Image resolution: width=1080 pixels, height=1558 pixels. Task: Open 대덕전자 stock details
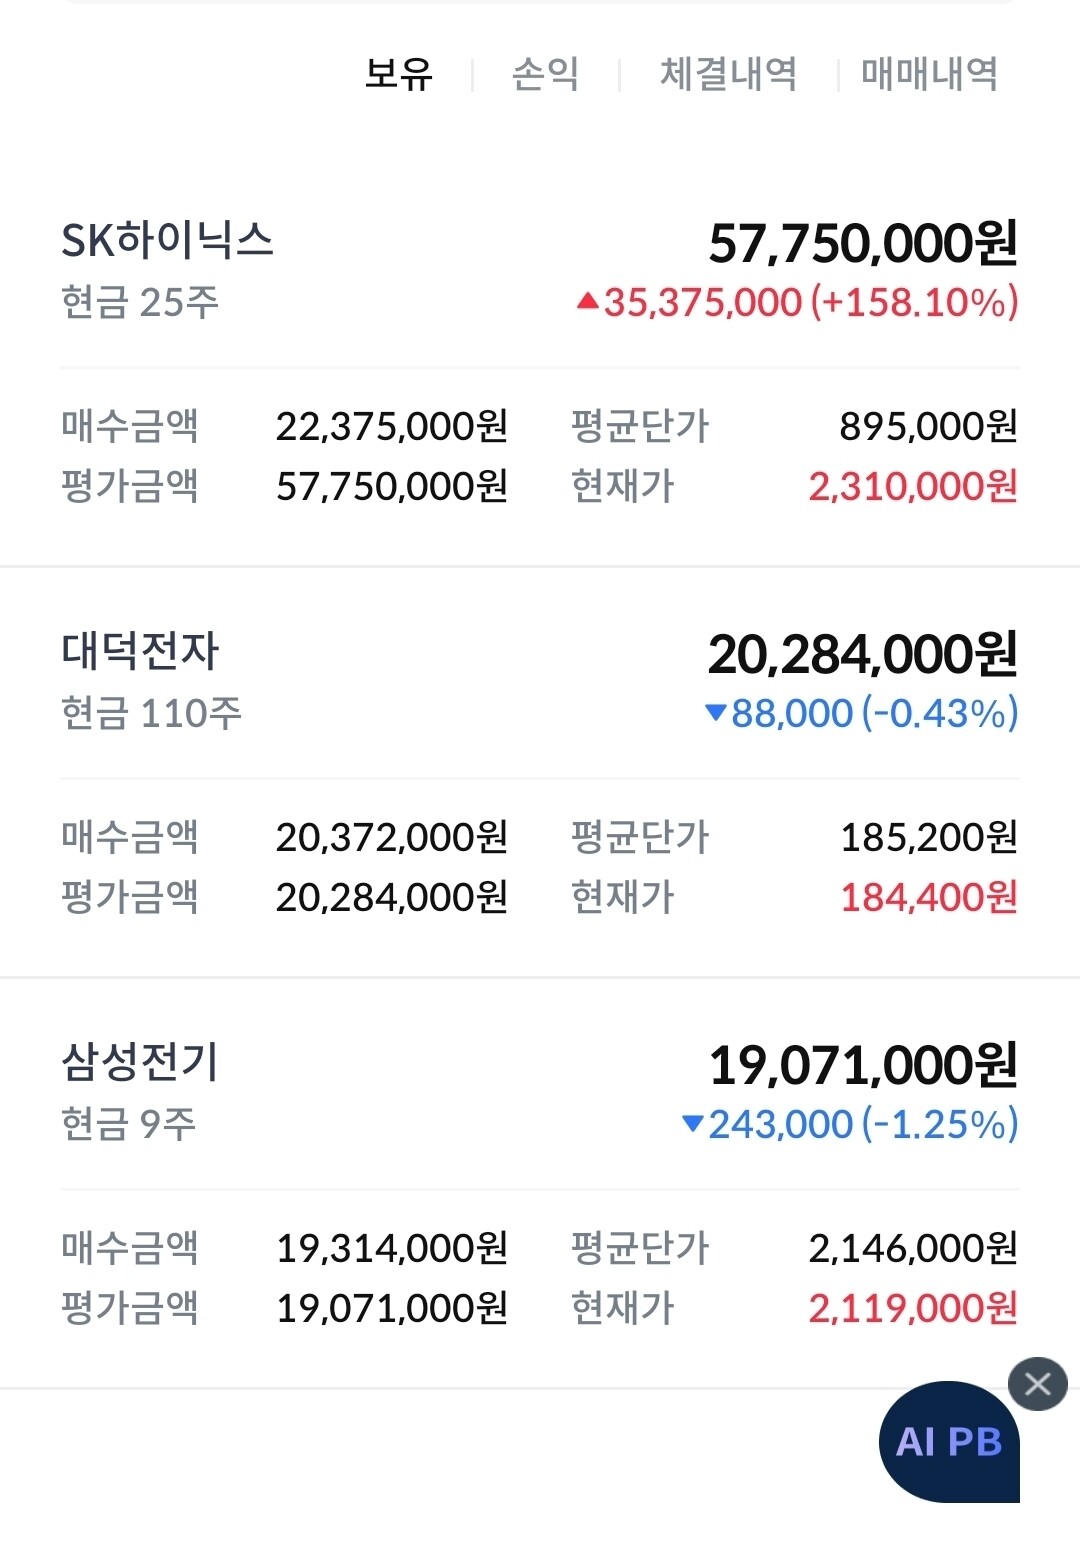(x=140, y=651)
